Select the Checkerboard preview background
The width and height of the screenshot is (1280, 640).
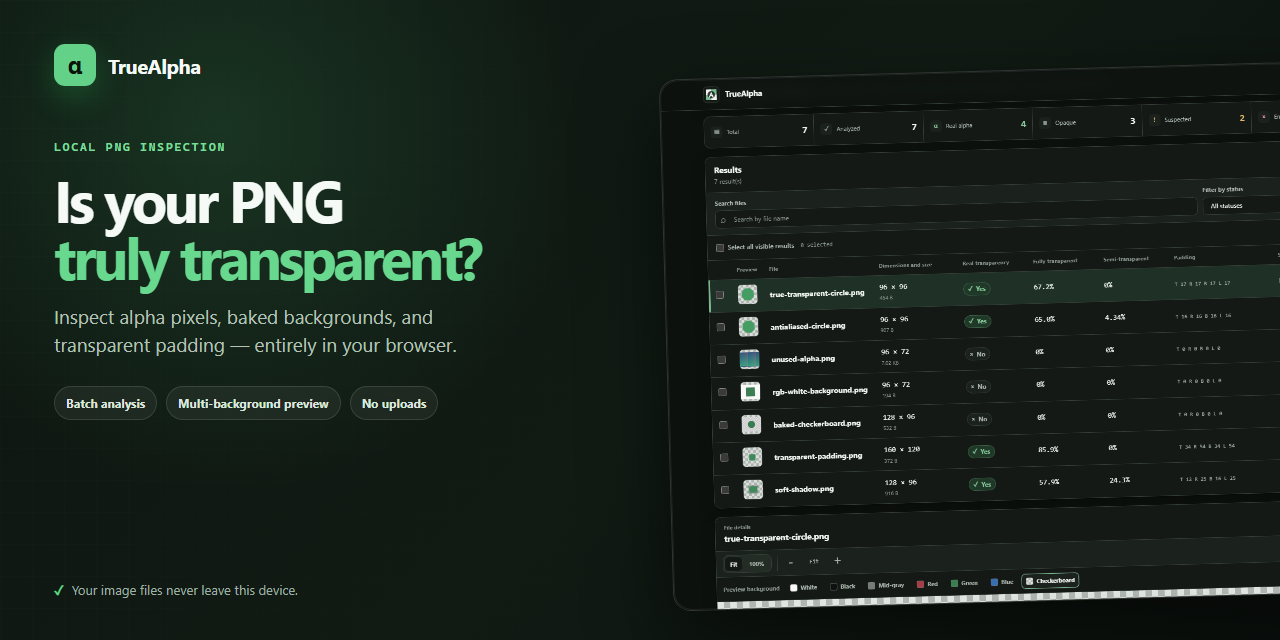click(1050, 580)
